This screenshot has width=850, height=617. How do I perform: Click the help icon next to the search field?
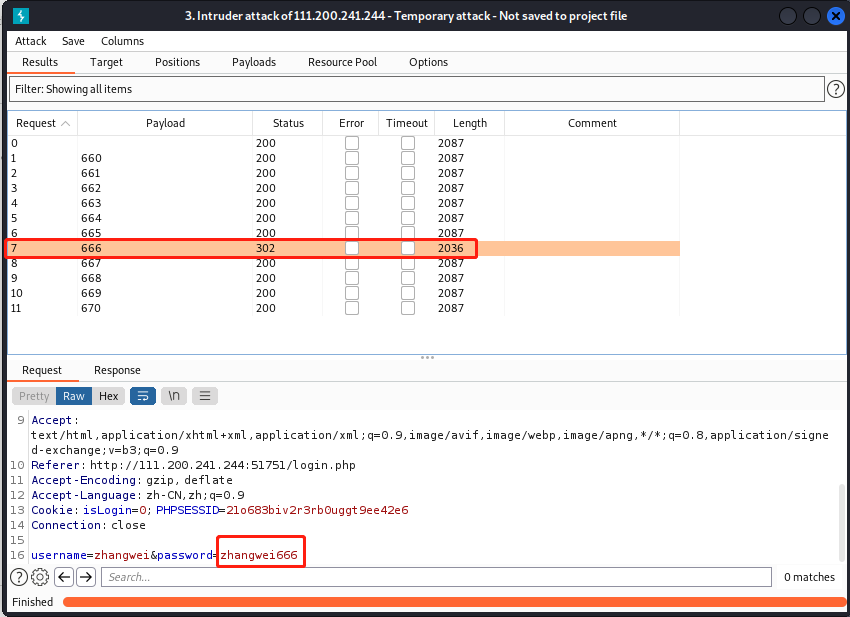pos(18,577)
